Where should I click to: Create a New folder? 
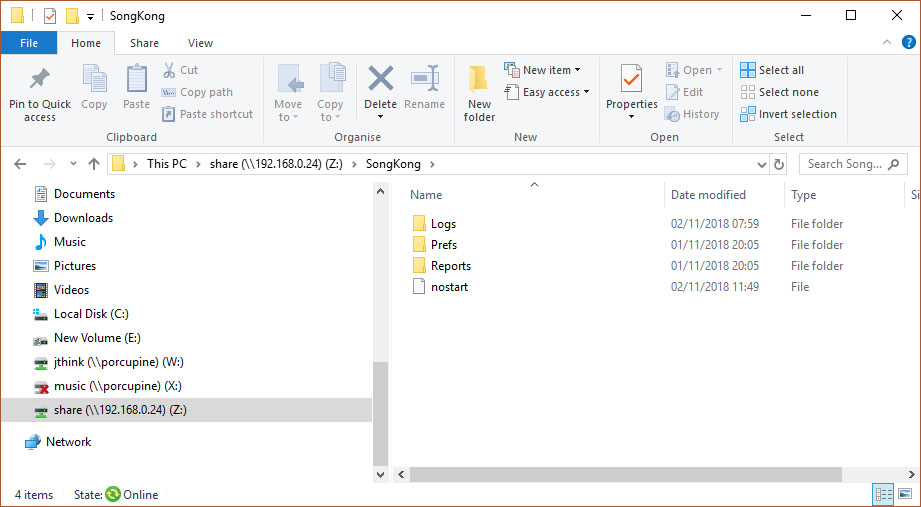[x=479, y=93]
